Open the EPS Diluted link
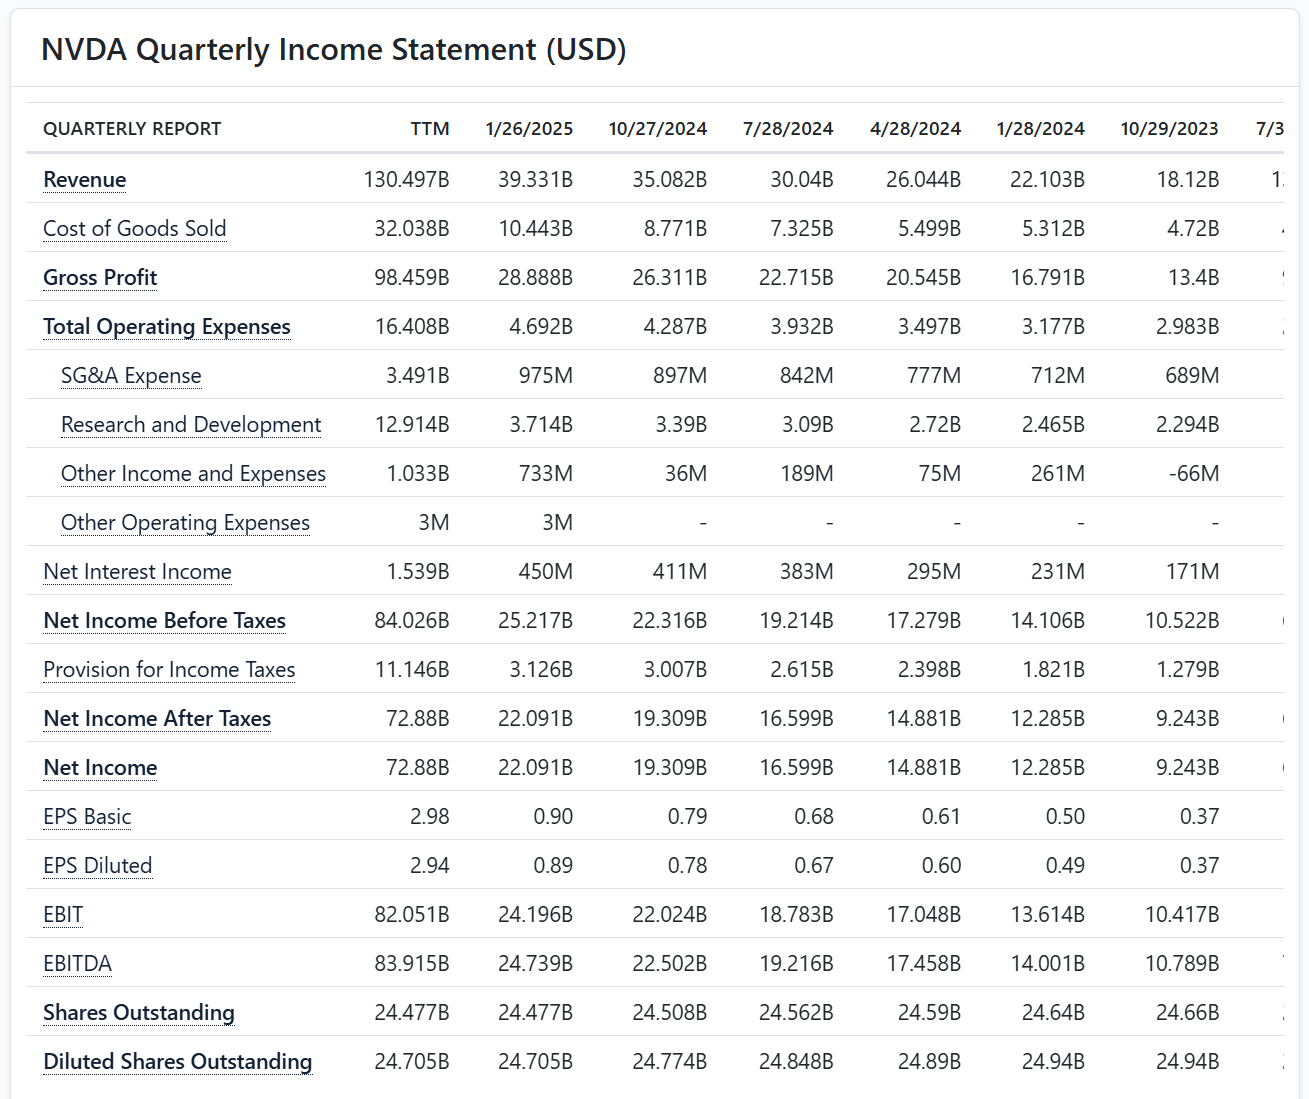 click(98, 866)
